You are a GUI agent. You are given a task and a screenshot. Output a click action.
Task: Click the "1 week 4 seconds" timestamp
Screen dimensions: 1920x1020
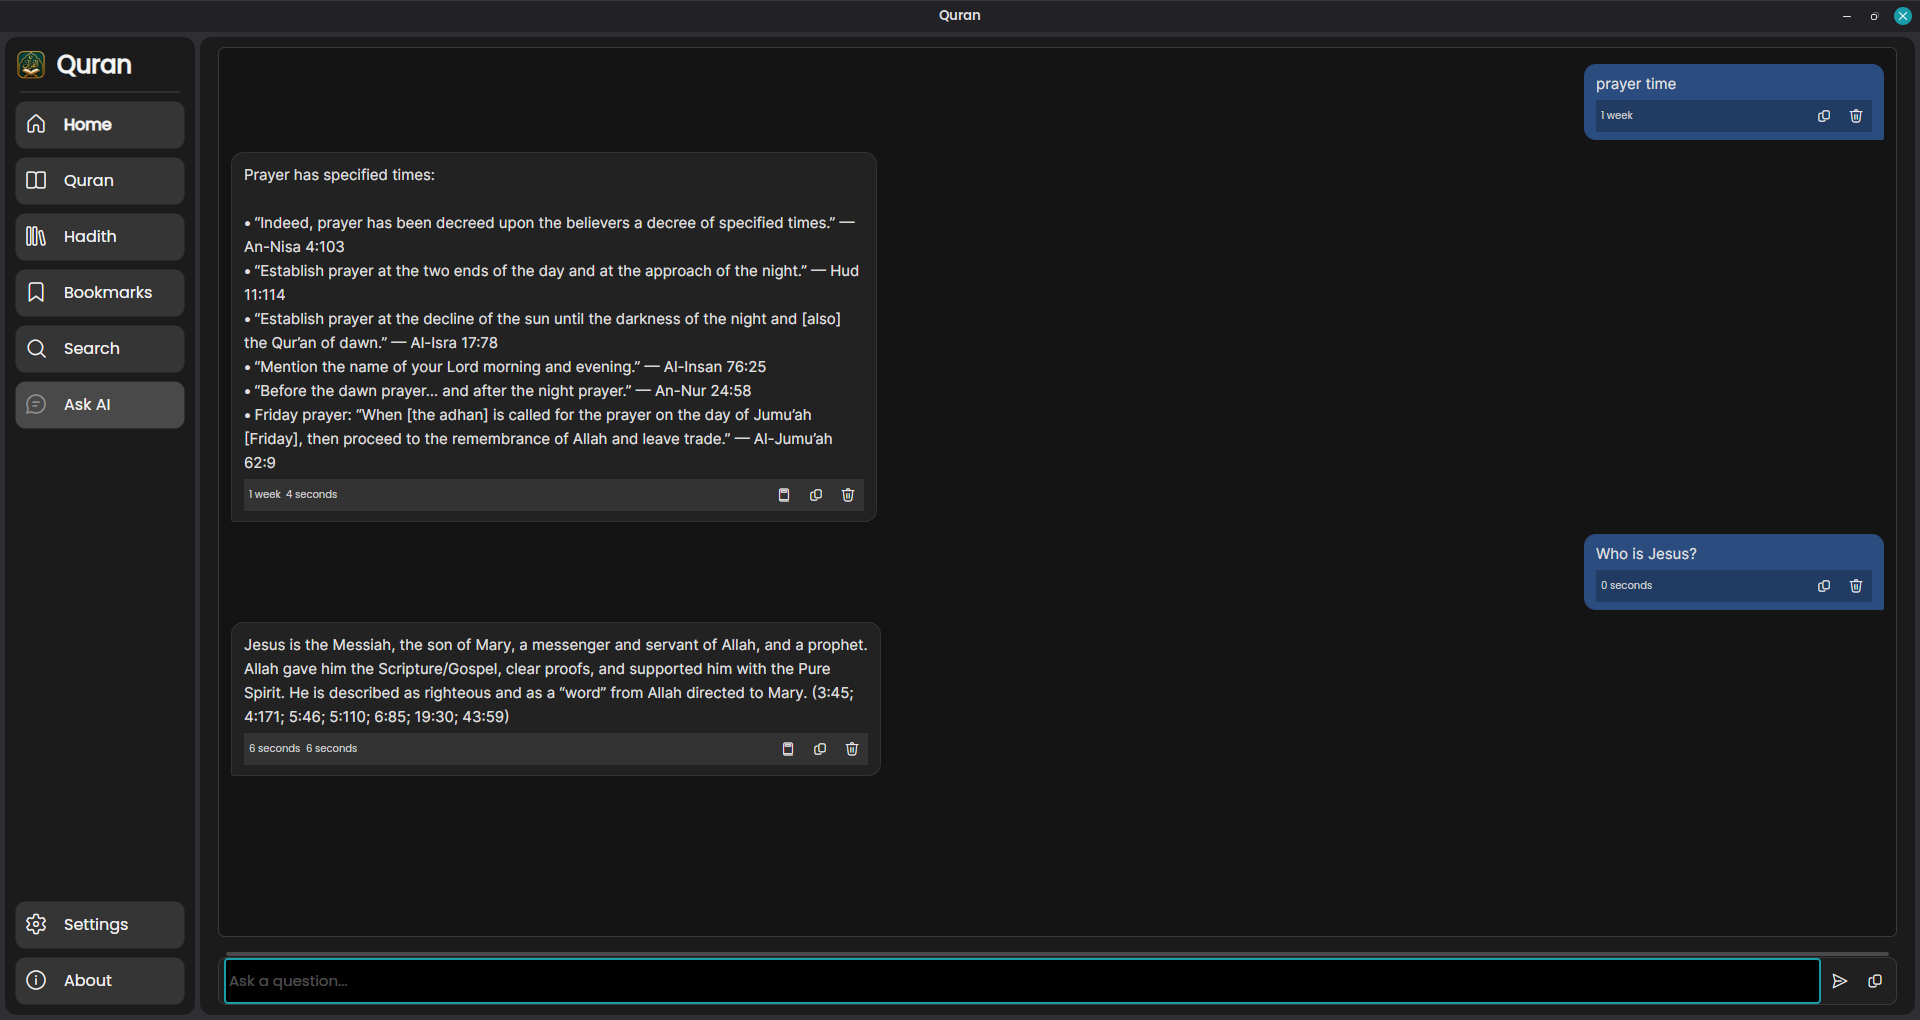[293, 495]
